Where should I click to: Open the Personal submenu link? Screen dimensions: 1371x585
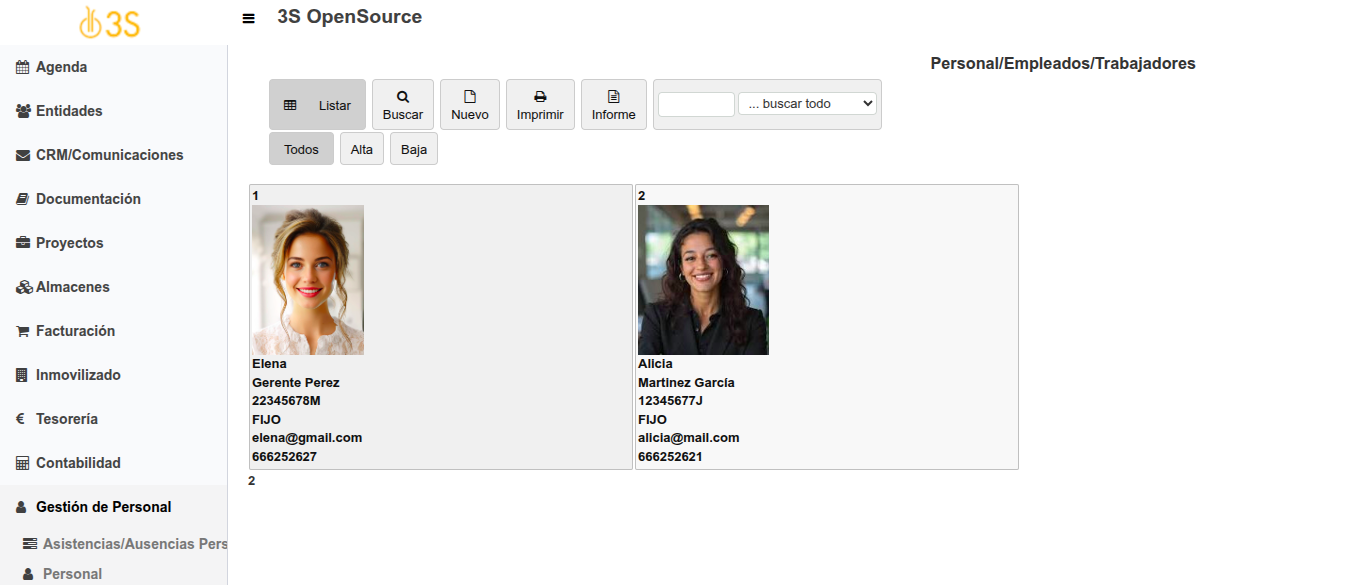[72, 574]
